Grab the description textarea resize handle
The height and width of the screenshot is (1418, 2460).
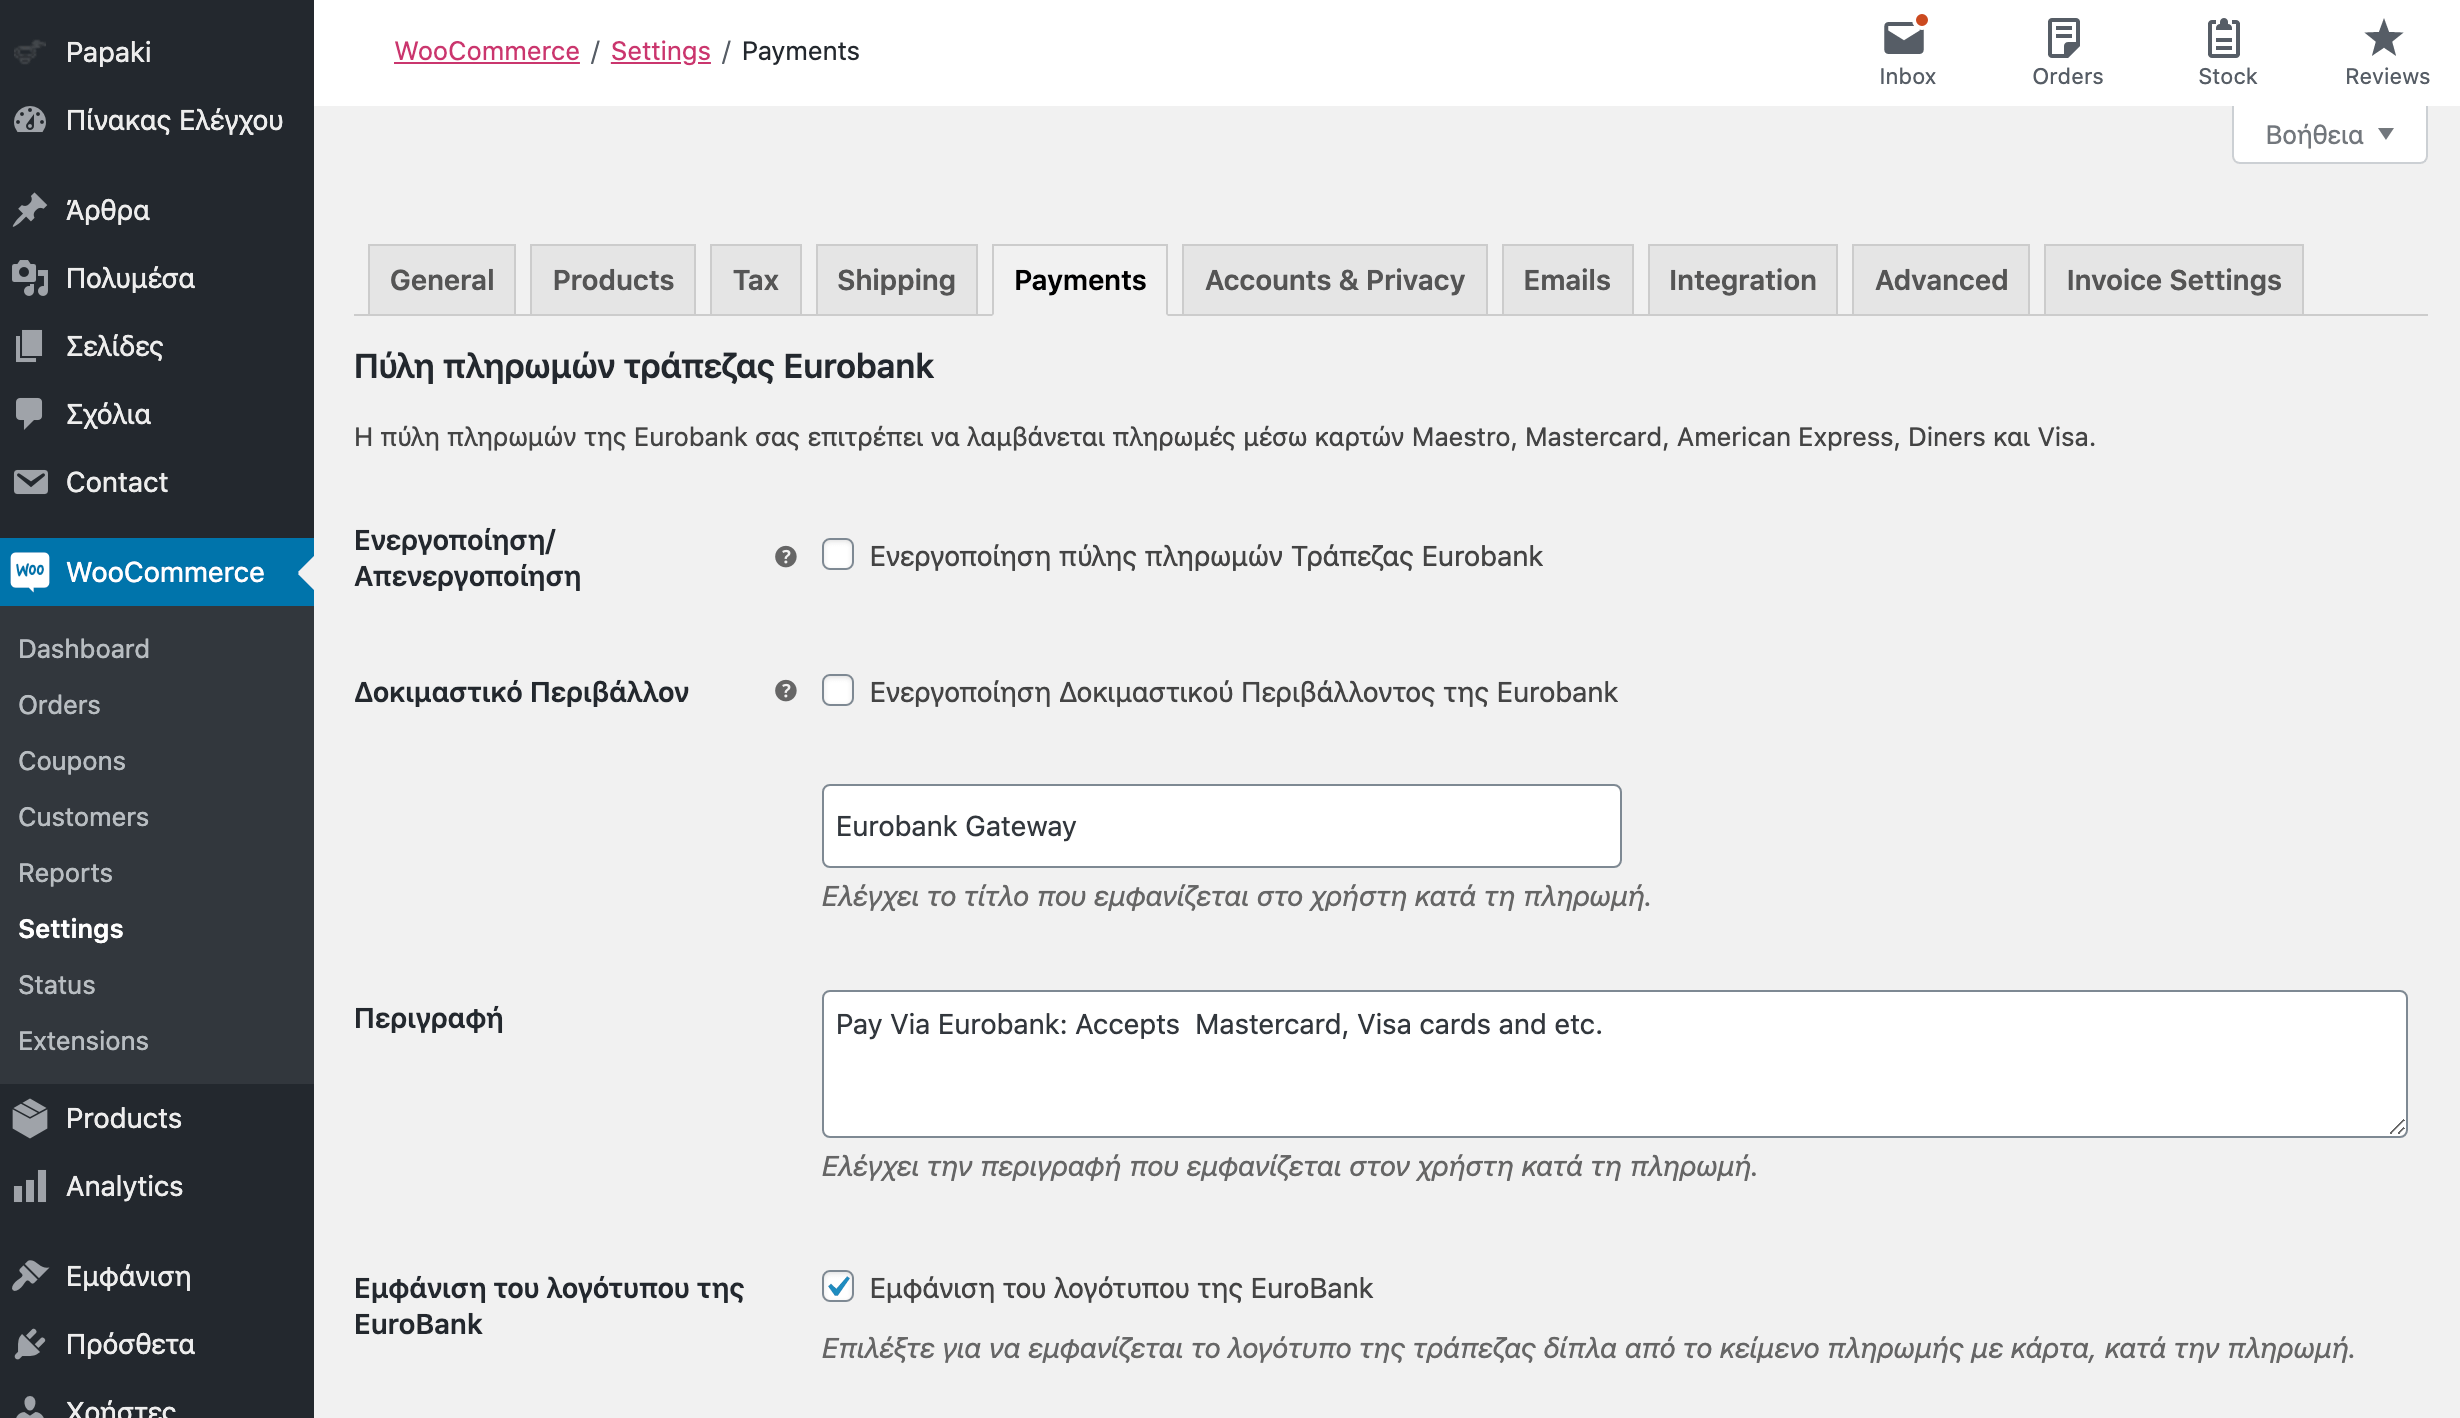pos(2397,1127)
